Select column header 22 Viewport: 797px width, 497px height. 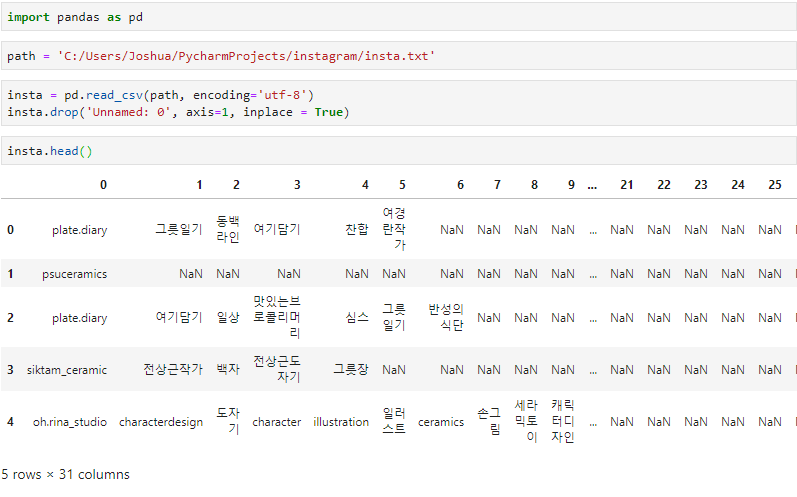point(664,185)
